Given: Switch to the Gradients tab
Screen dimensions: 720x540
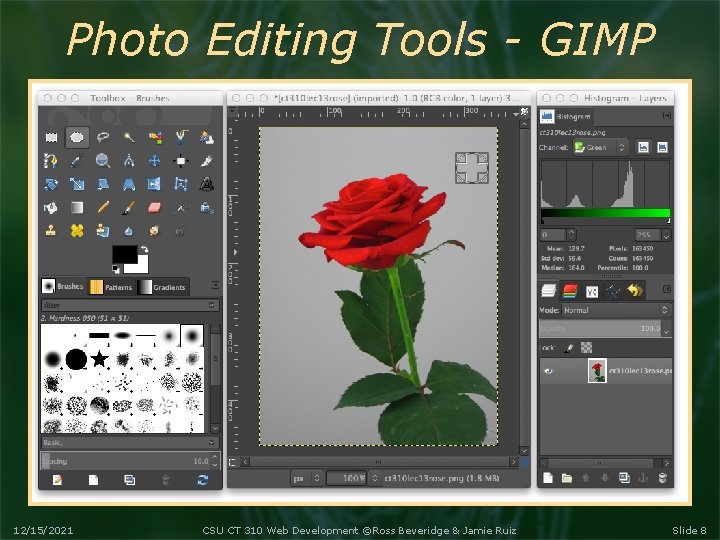Looking at the screenshot, I should click(163, 287).
